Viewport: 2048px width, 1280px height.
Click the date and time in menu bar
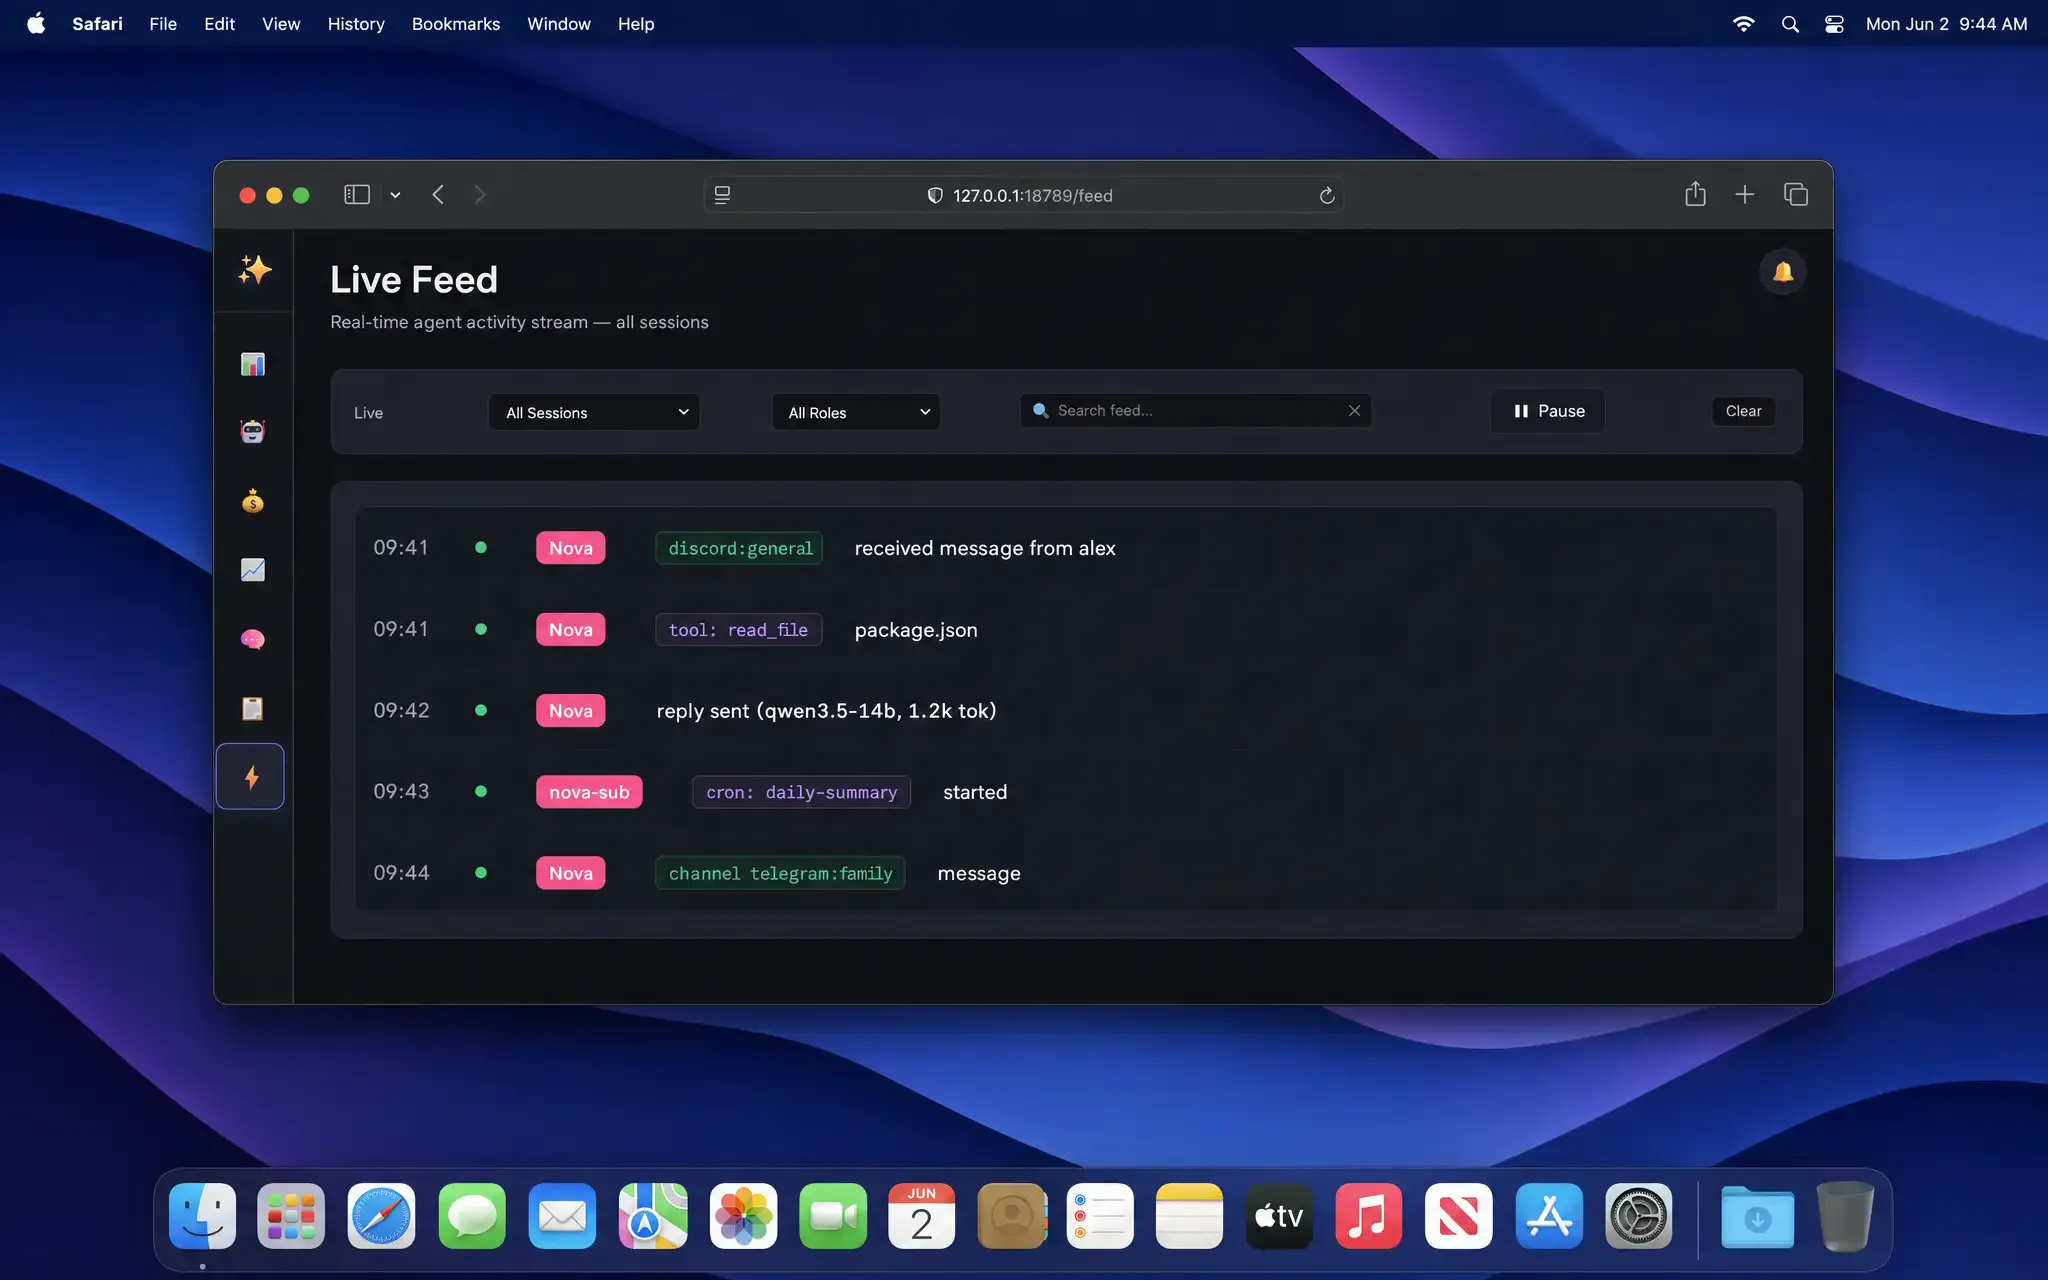click(1946, 24)
